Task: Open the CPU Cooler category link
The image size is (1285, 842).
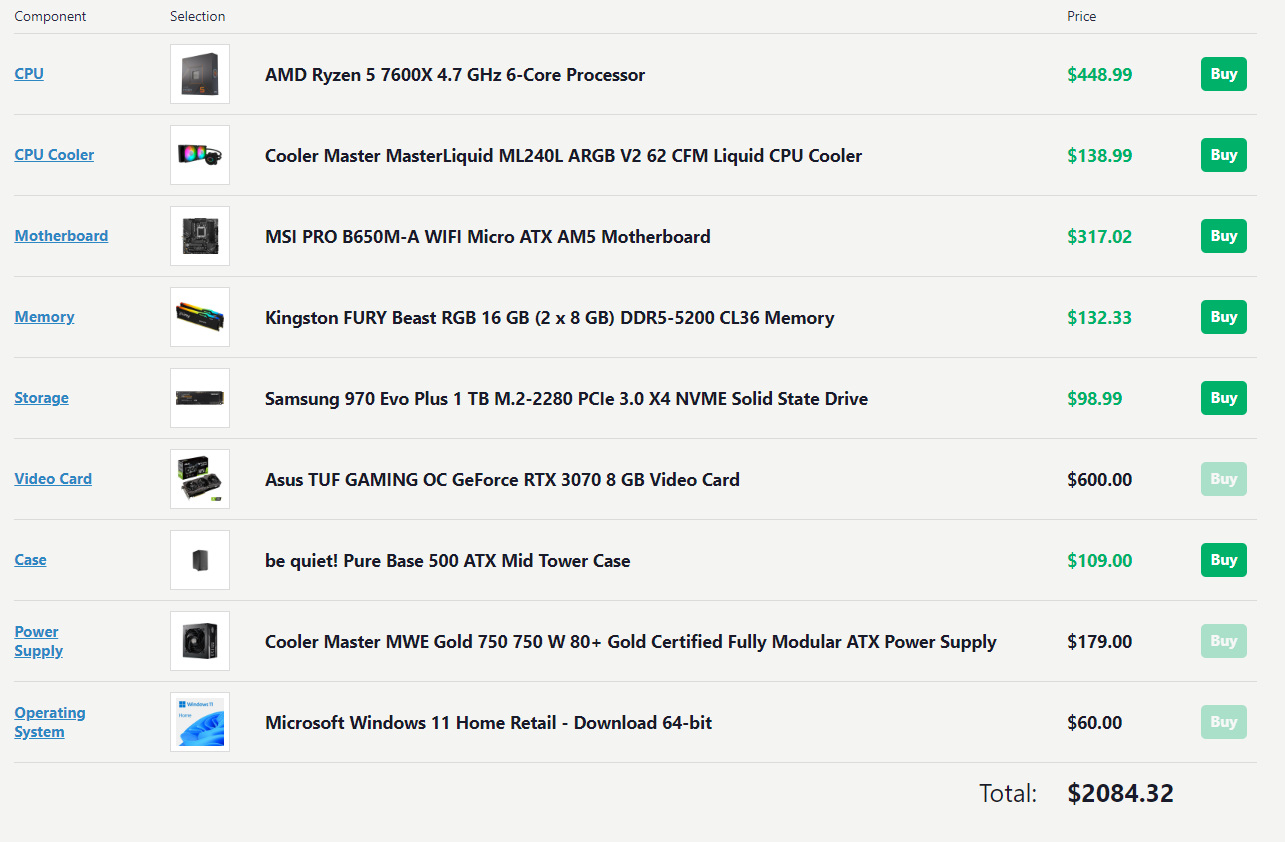Action: (x=54, y=155)
